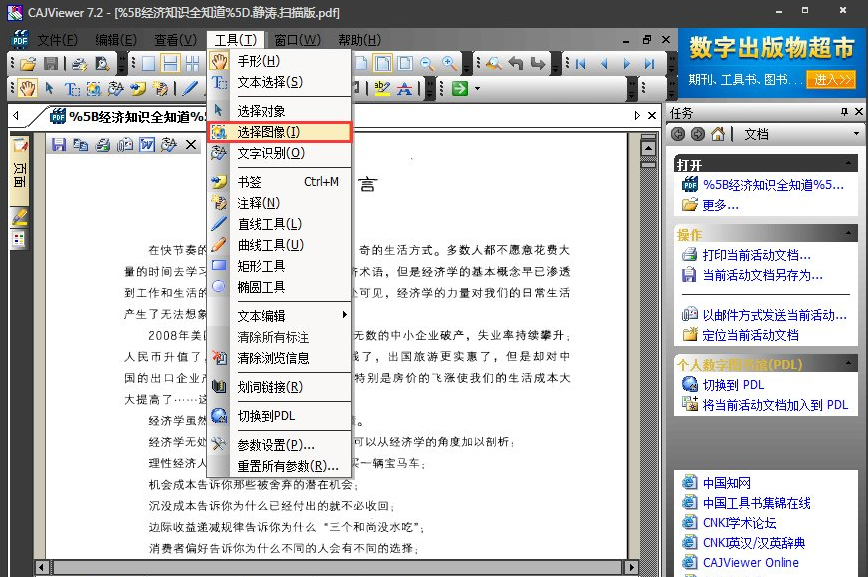Click 打印当前活动文档... link

[x=756, y=255]
